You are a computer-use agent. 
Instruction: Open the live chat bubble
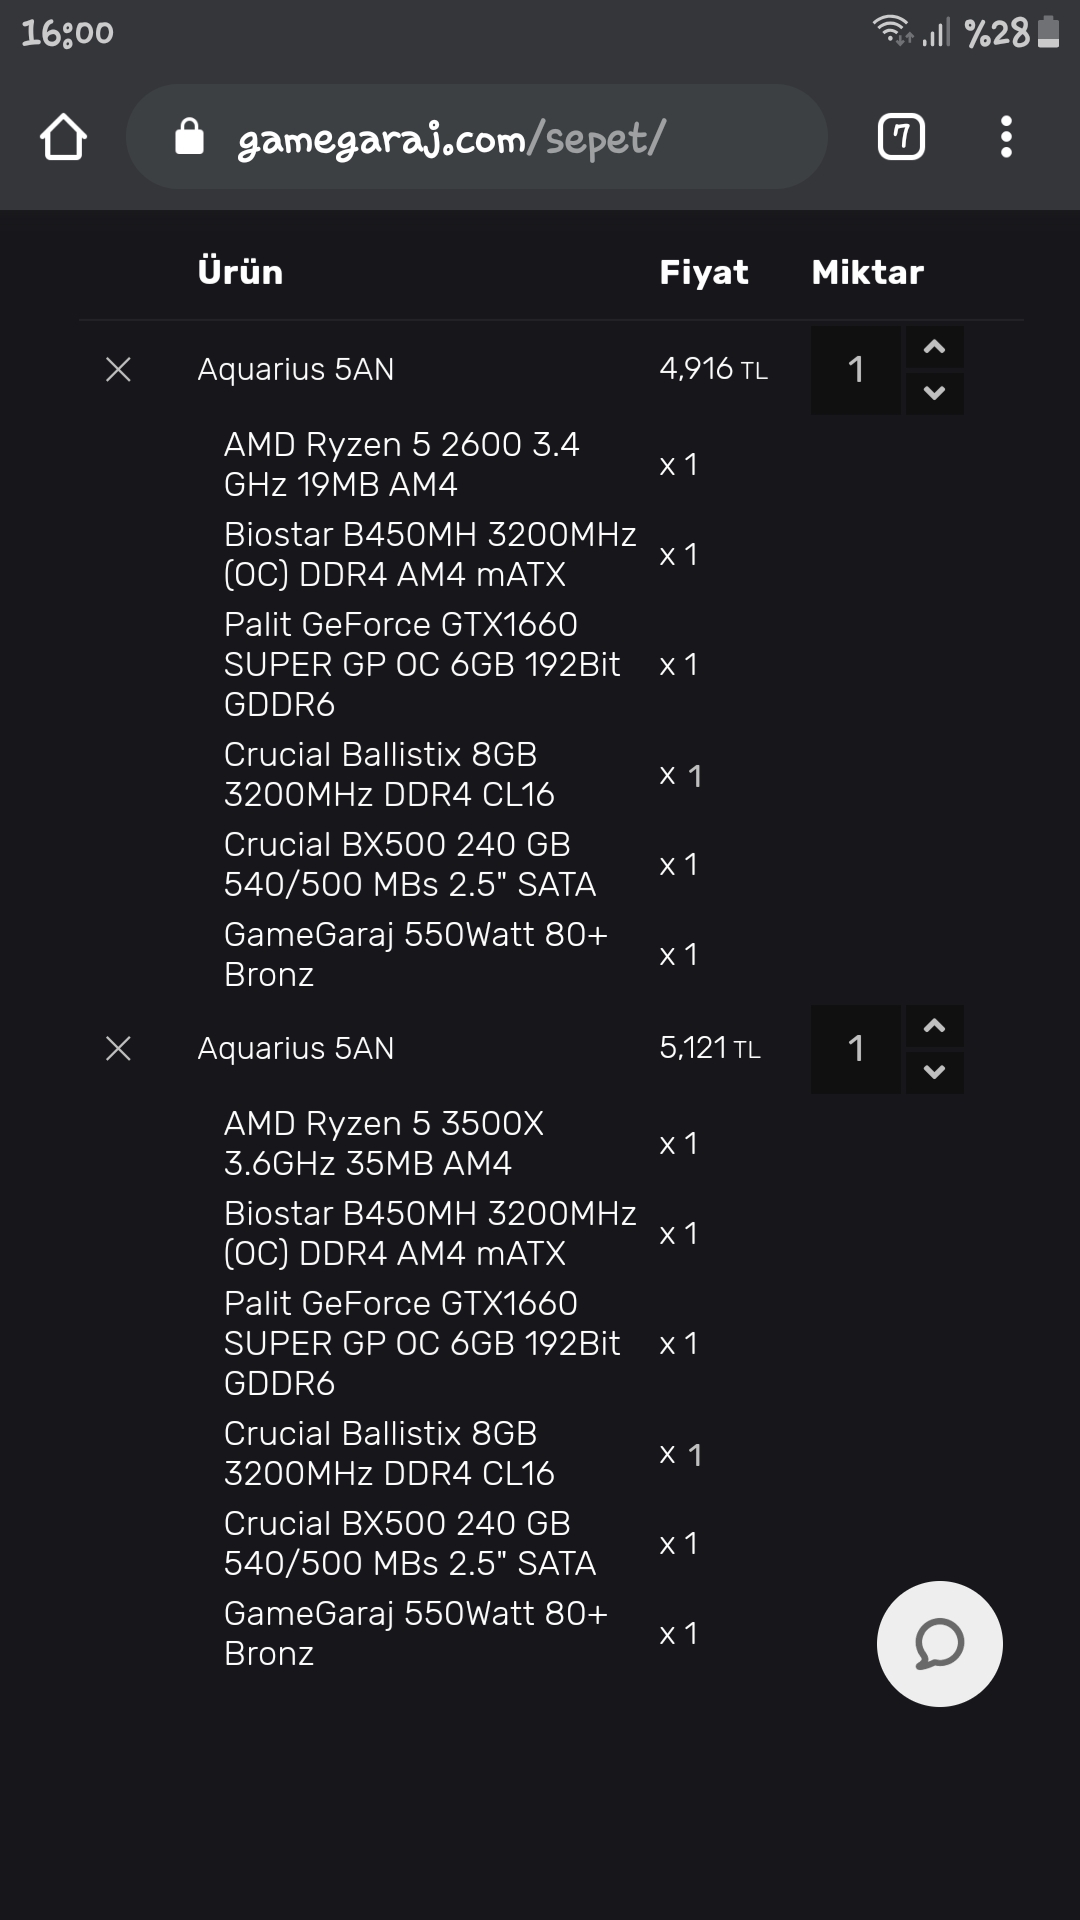[939, 1643]
